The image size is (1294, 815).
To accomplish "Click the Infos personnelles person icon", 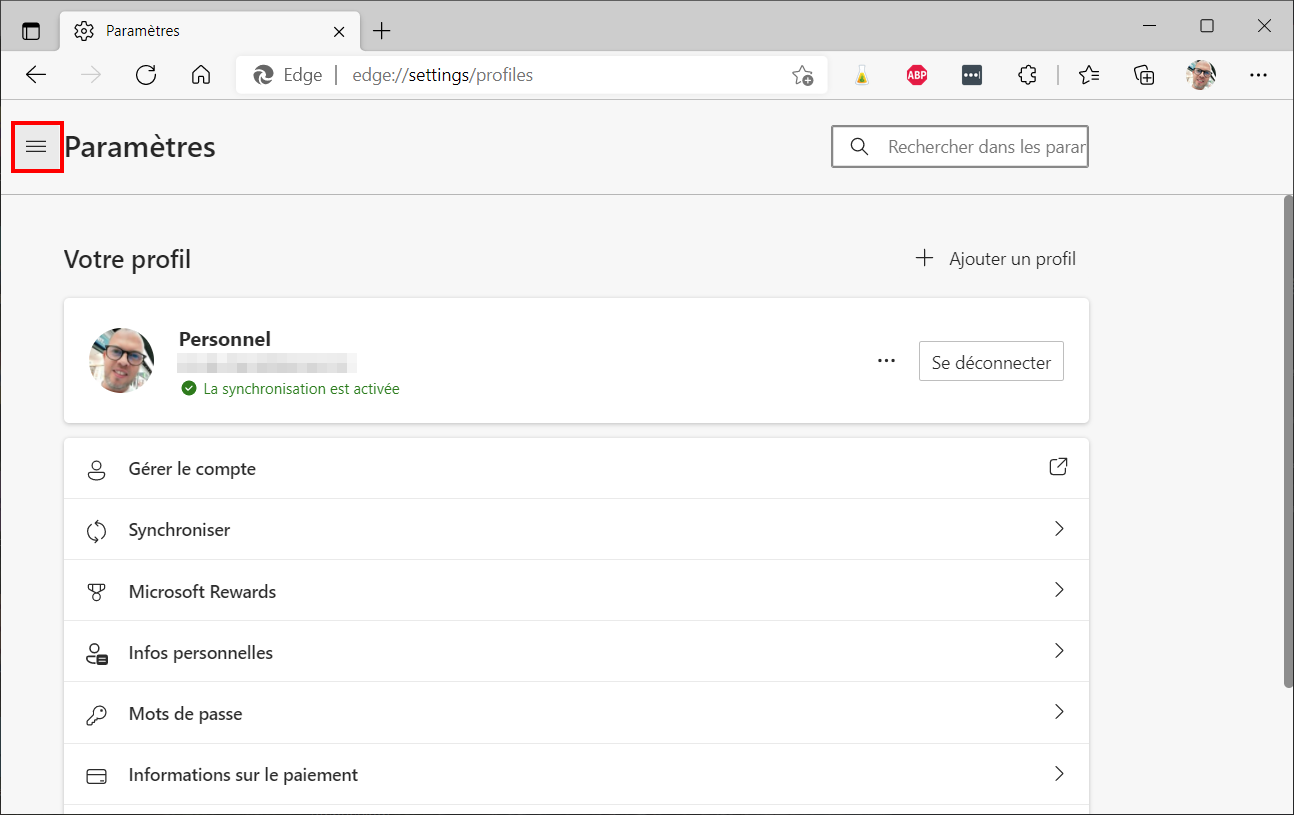I will click(97, 654).
